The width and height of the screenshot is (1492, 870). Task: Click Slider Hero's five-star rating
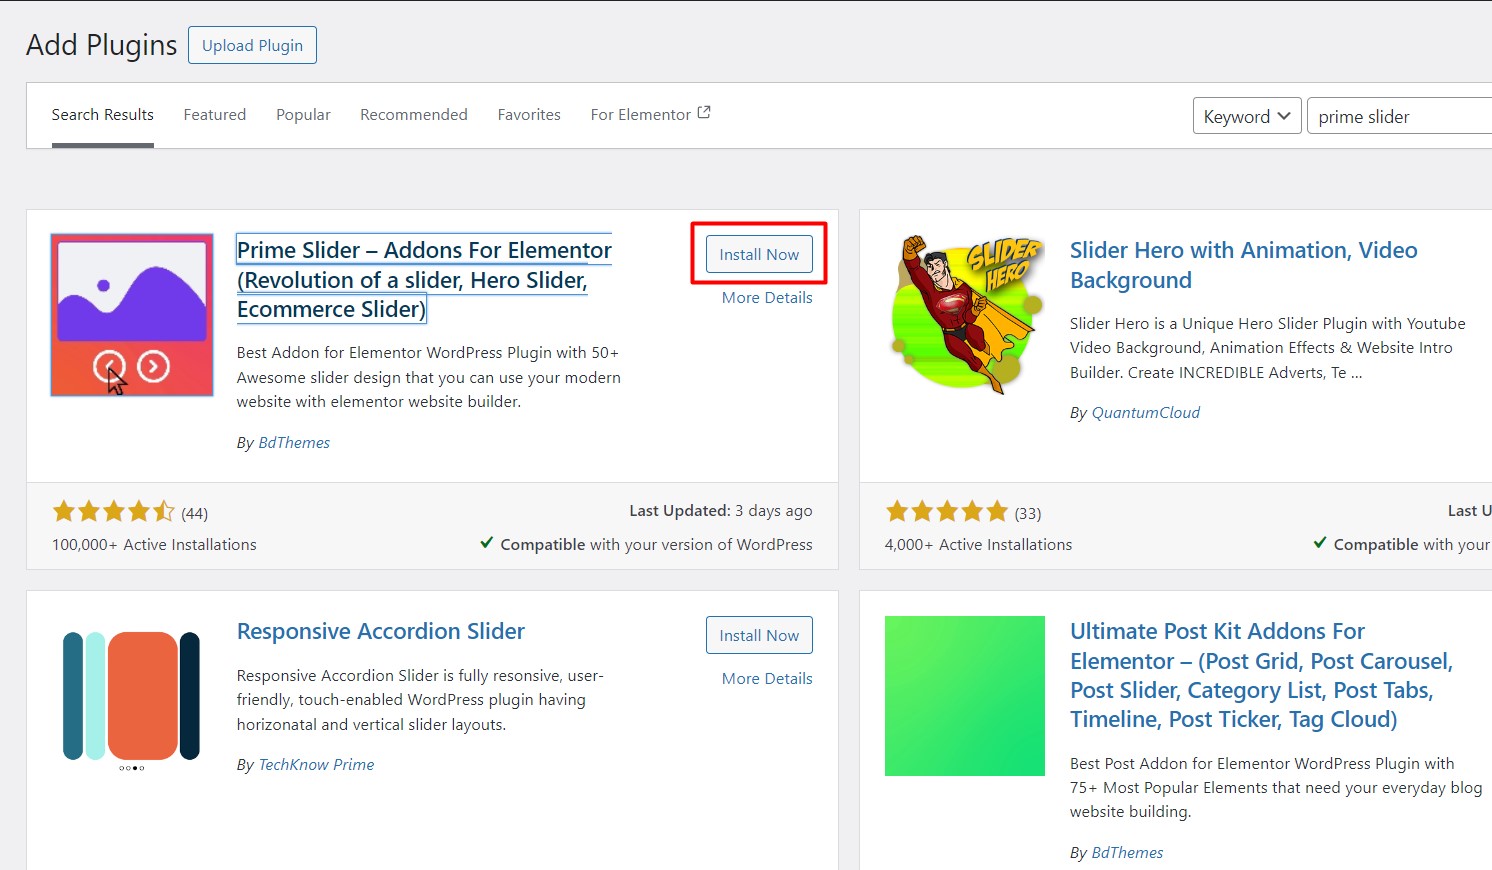click(947, 512)
